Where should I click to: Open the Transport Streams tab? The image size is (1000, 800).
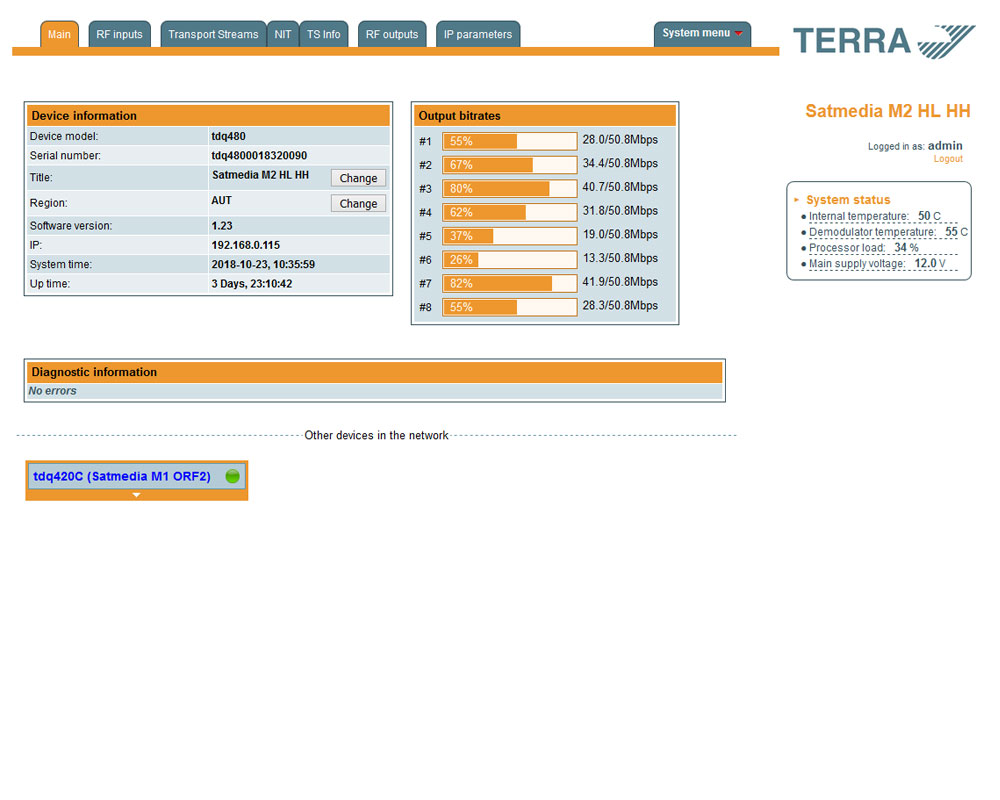pos(213,35)
